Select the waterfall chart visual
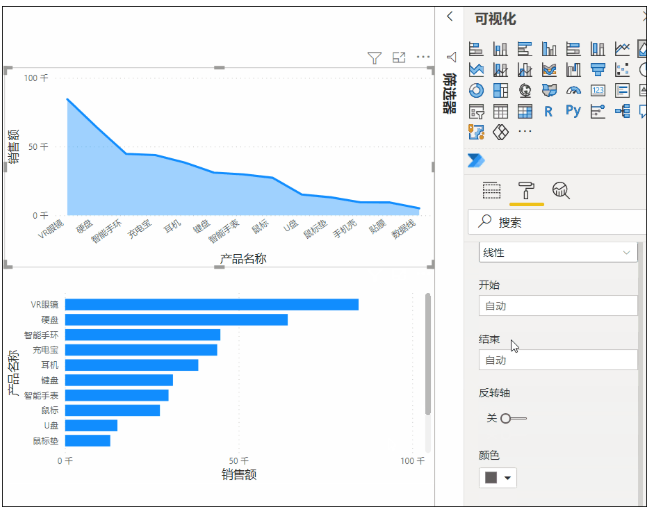Image resolution: width=652 pixels, height=510 pixels. tap(573, 69)
